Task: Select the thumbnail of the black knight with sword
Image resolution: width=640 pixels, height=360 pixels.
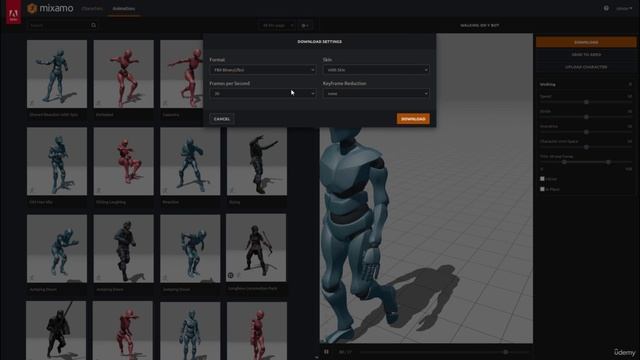Action: click(x=56, y=331)
